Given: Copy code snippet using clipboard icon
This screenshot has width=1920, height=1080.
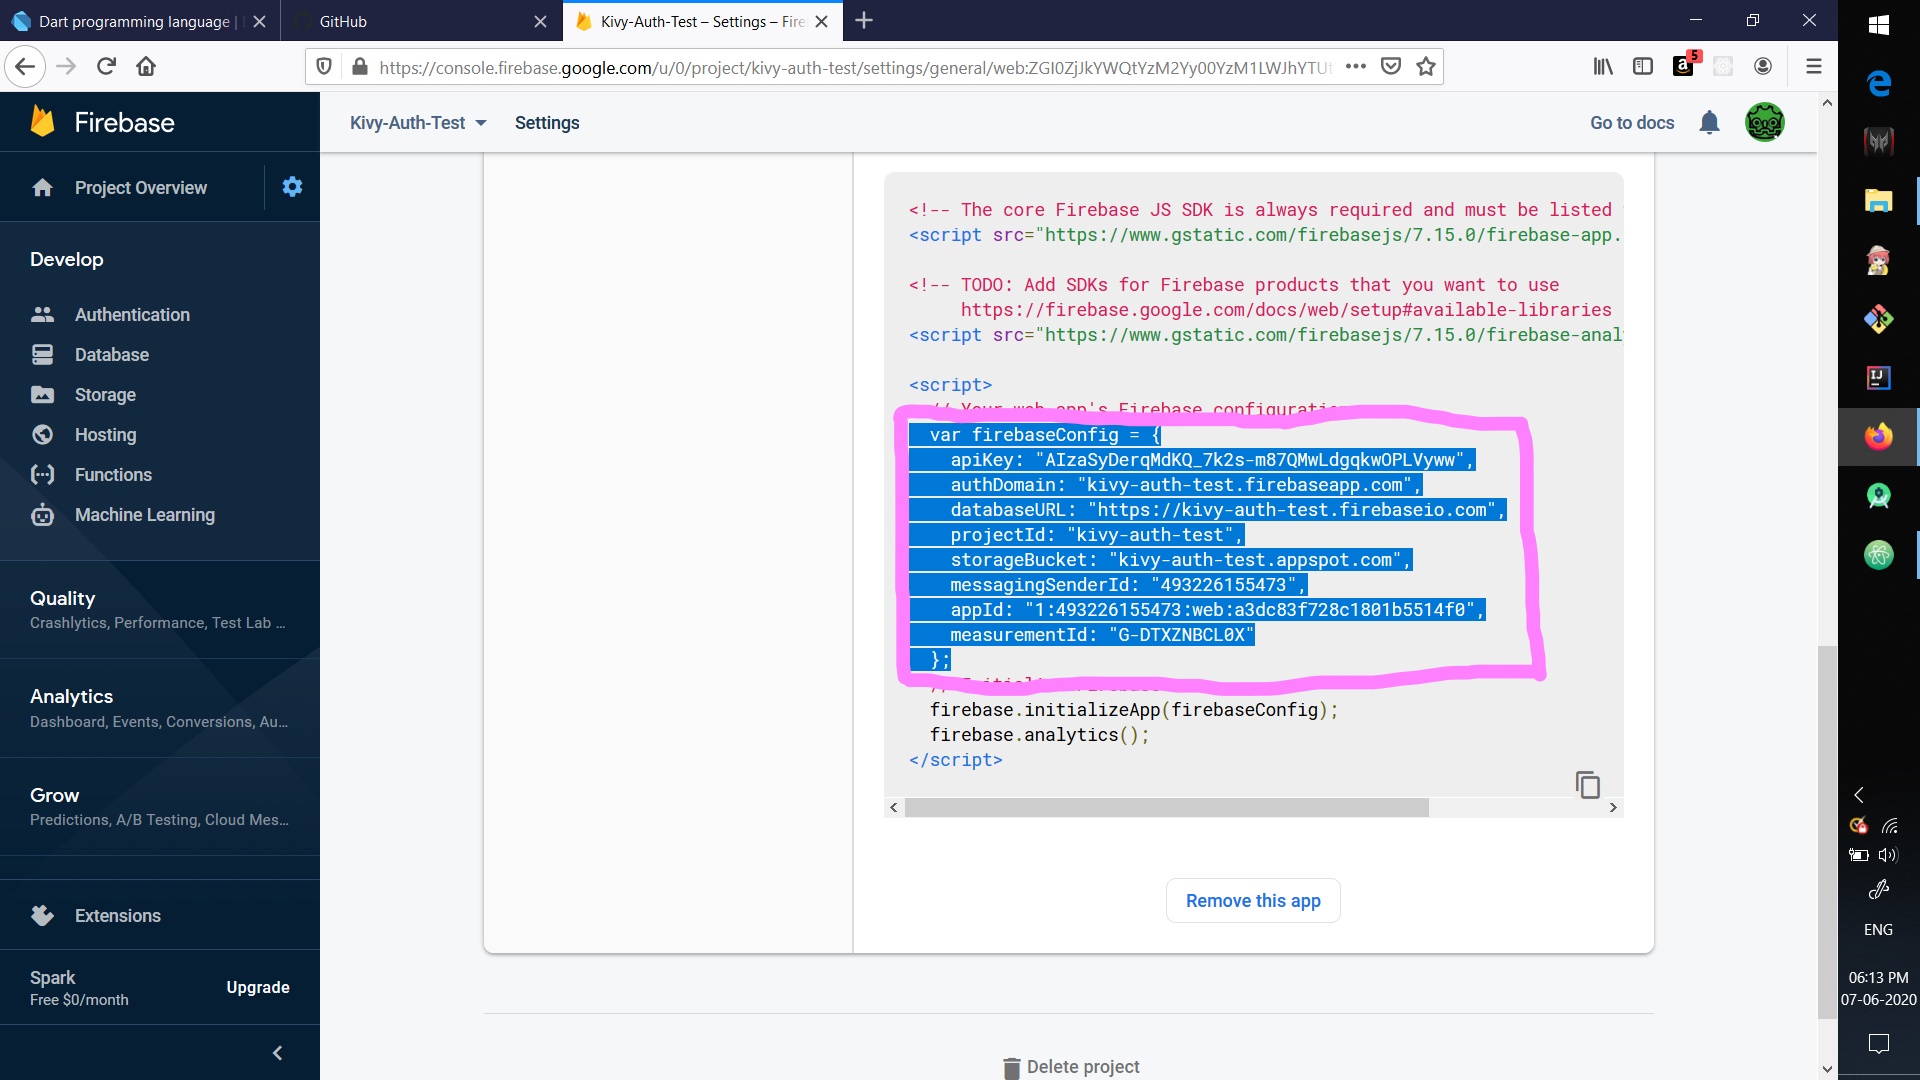Looking at the screenshot, I should (x=1587, y=785).
